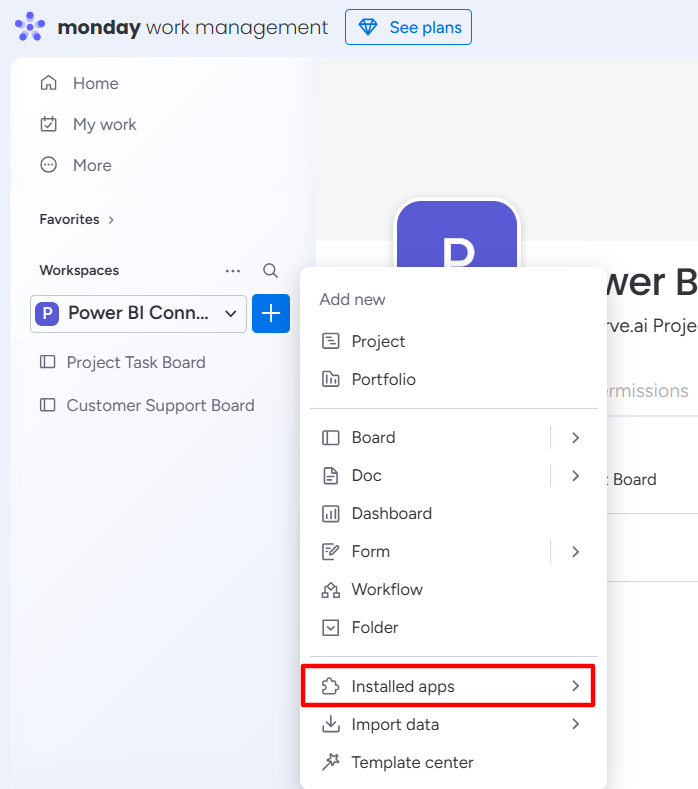Click the Project Task Board icon
This screenshot has height=789, width=698.
(x=48, y=362)
